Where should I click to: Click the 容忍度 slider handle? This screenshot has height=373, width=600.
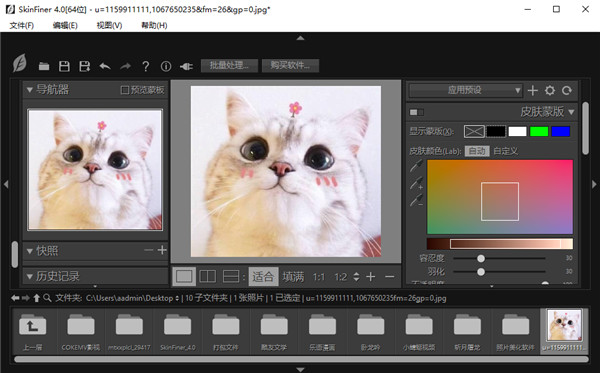pyautogui.click(x=481, y=259)
